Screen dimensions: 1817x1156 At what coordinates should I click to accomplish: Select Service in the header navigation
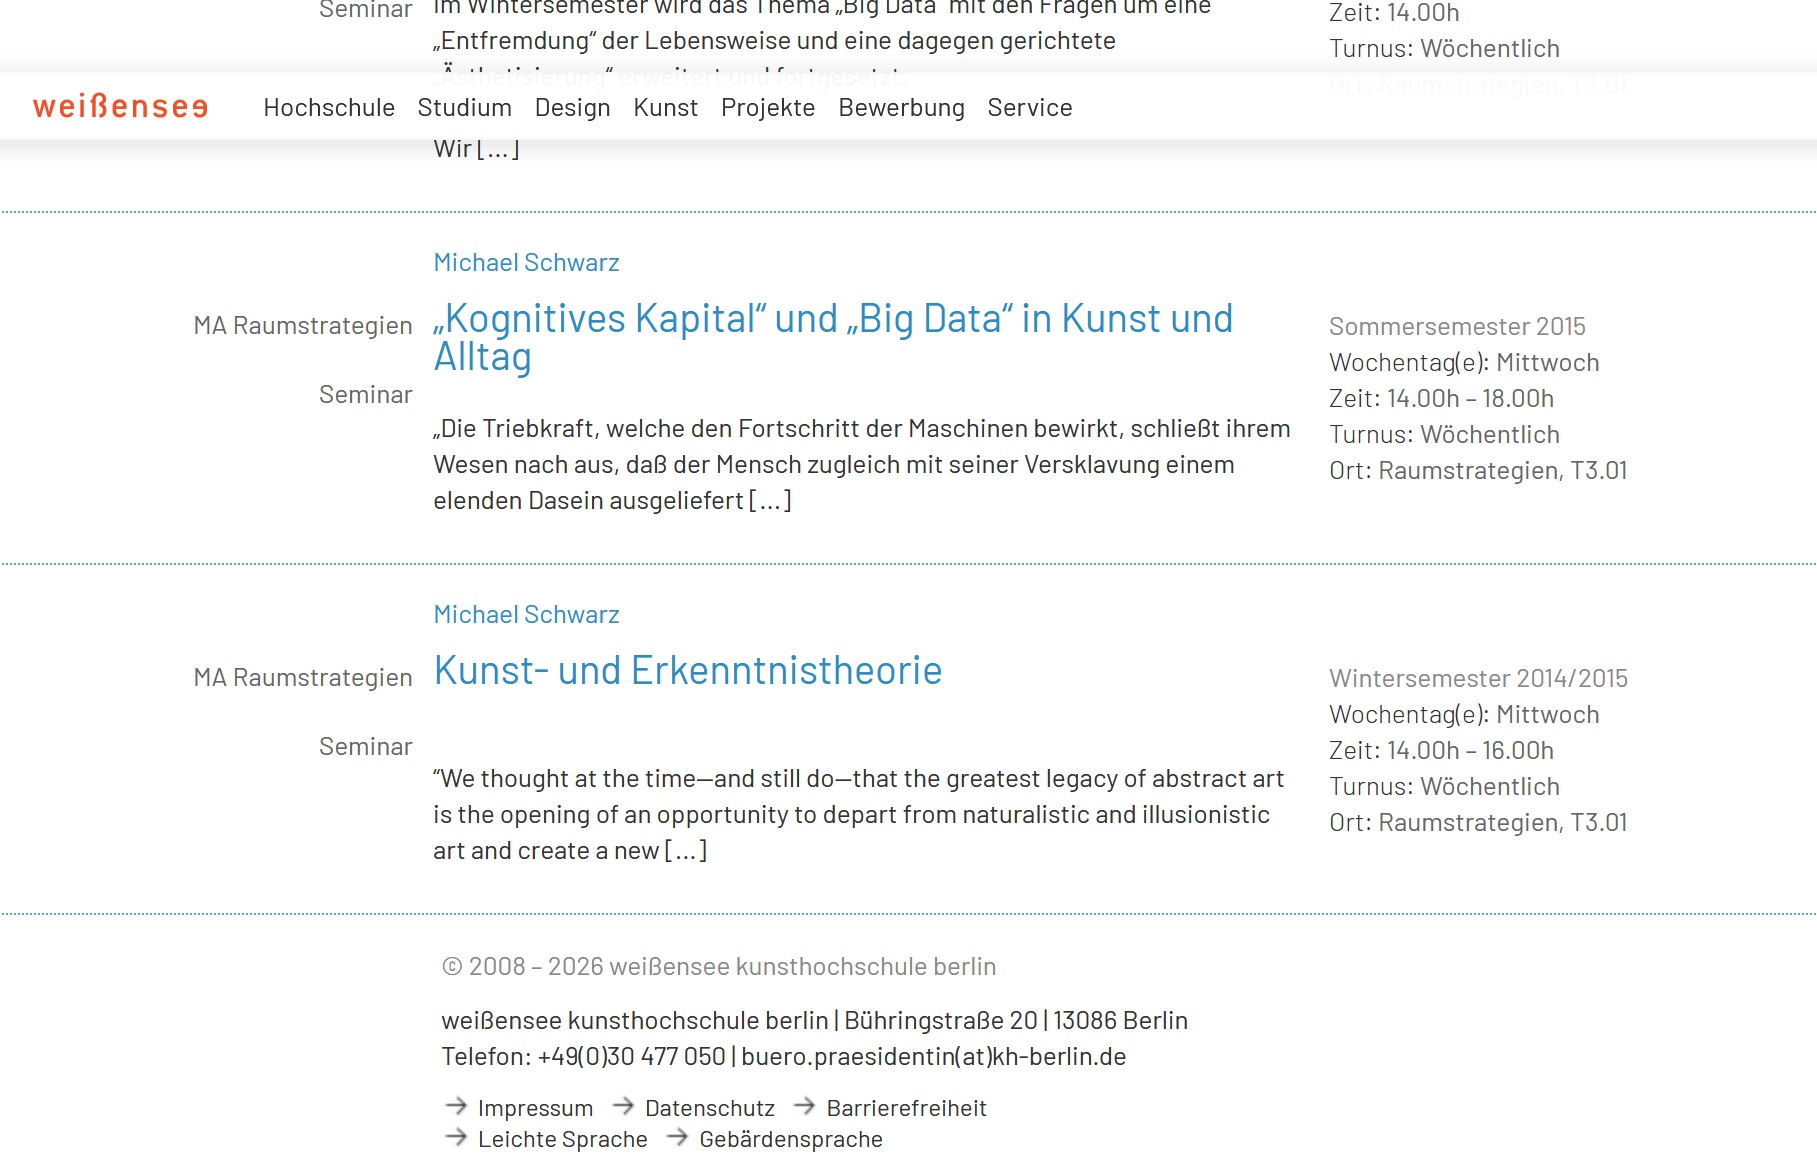coord(1029,108)
